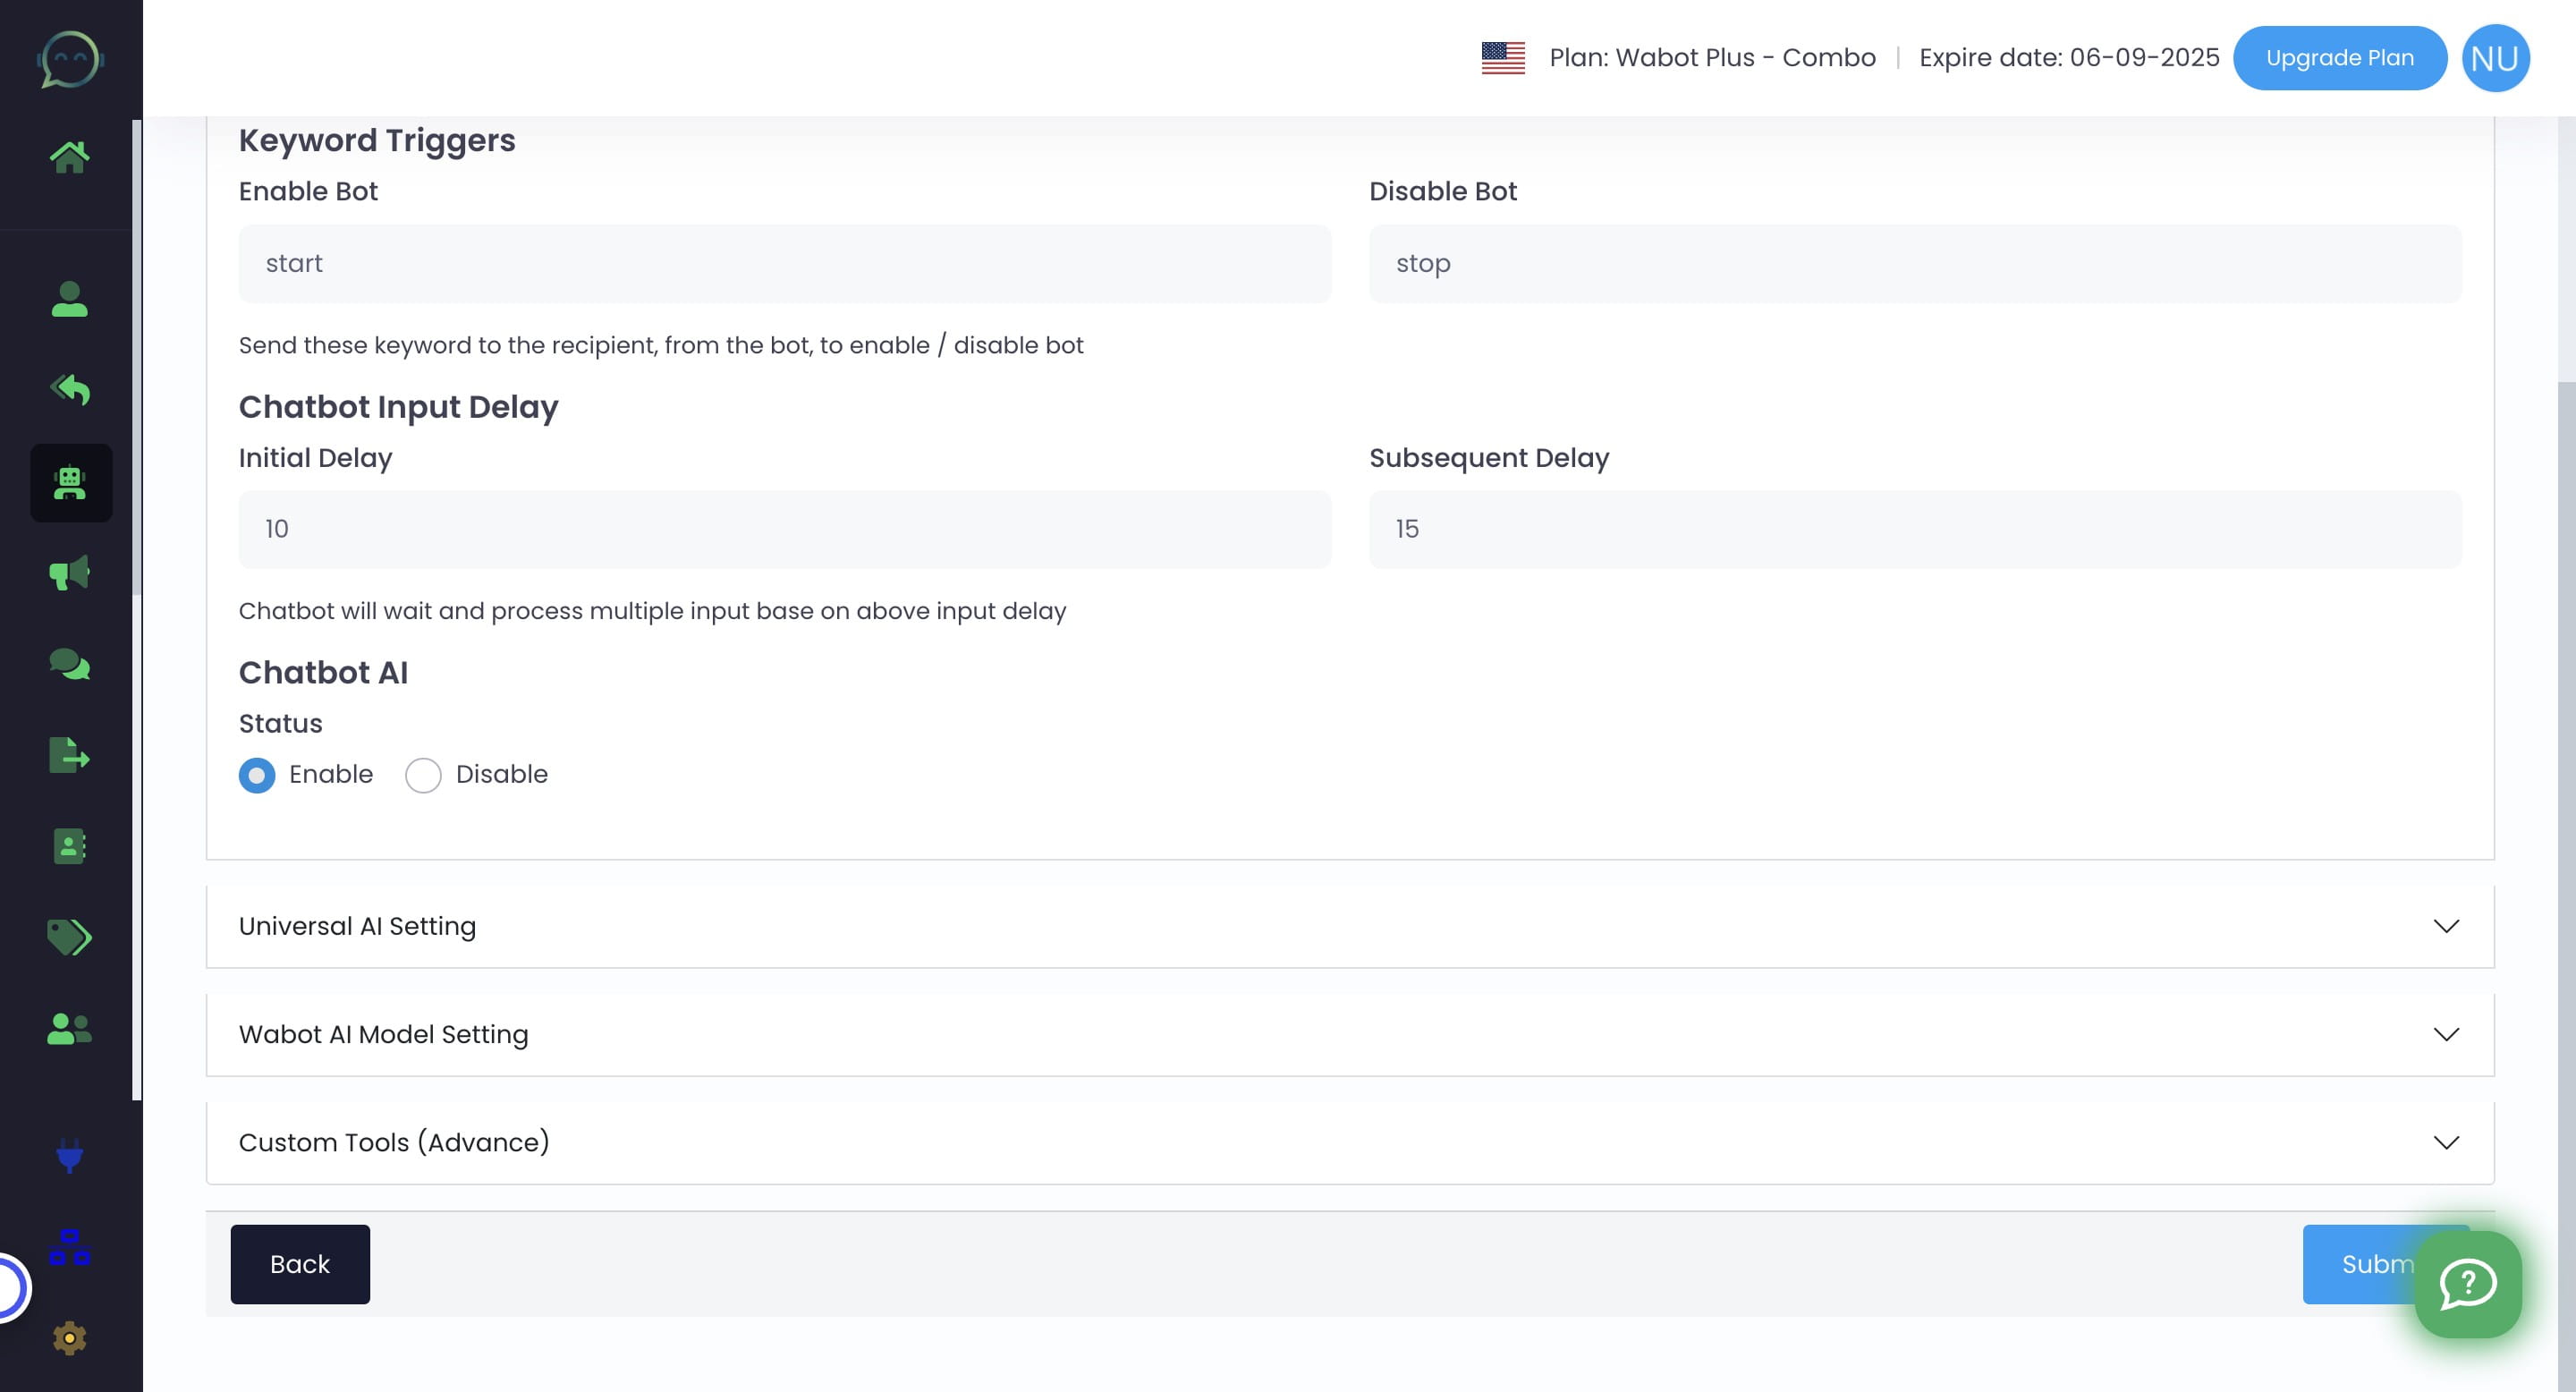Image resolution: width=2576 pixels, height=1392 pixels.
Task: Click the Back button
Action: click(x=300, y=1264)
